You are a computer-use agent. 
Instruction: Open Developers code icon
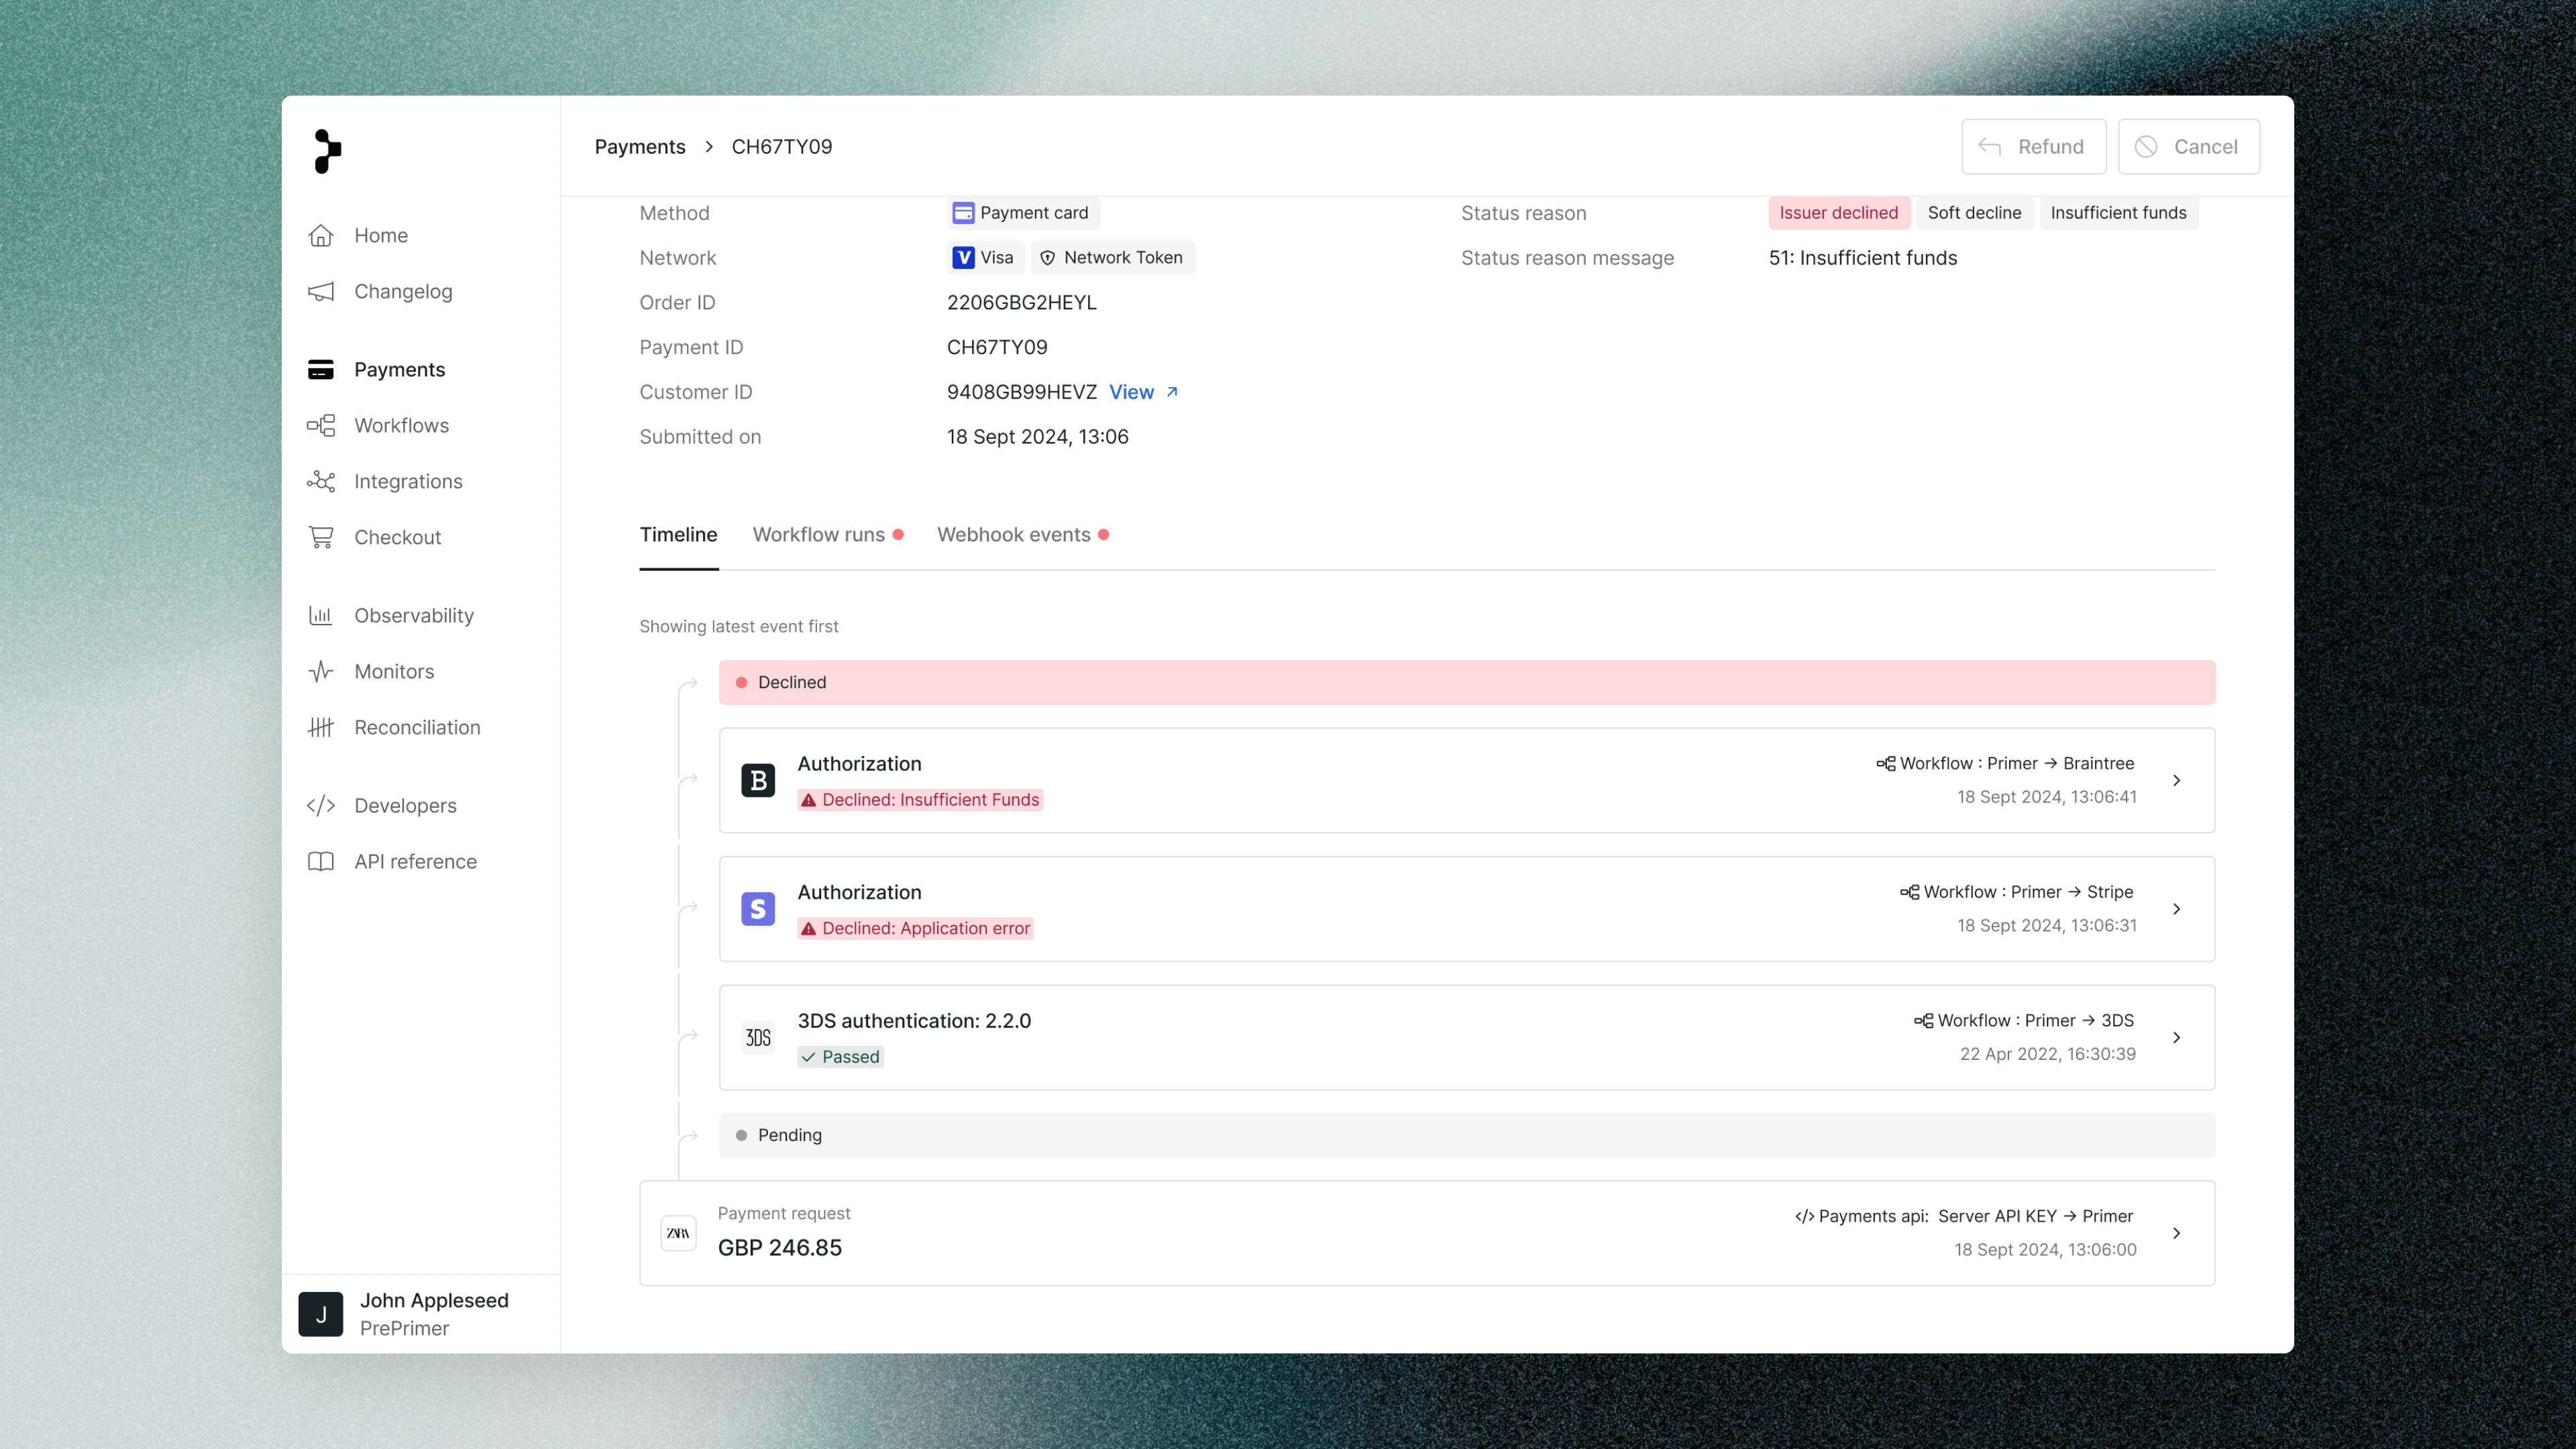click(320, 806)
